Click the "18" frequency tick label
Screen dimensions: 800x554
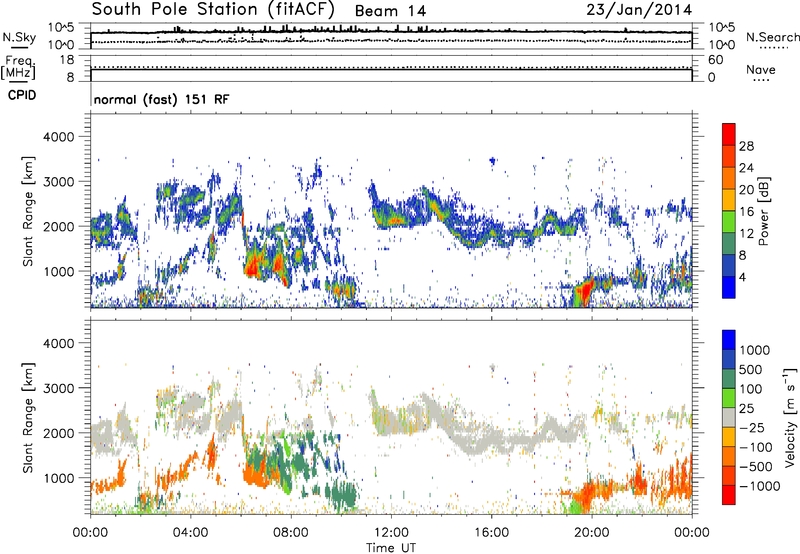point(67,60)
